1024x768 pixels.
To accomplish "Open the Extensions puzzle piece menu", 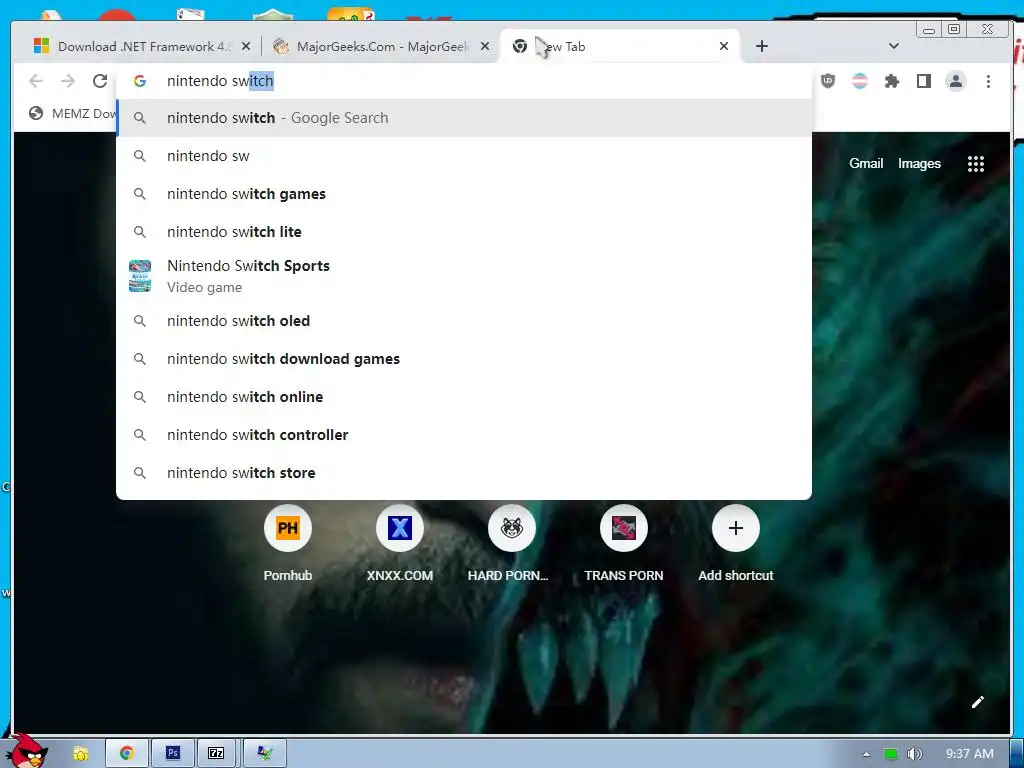I will (x=891, y=81).
